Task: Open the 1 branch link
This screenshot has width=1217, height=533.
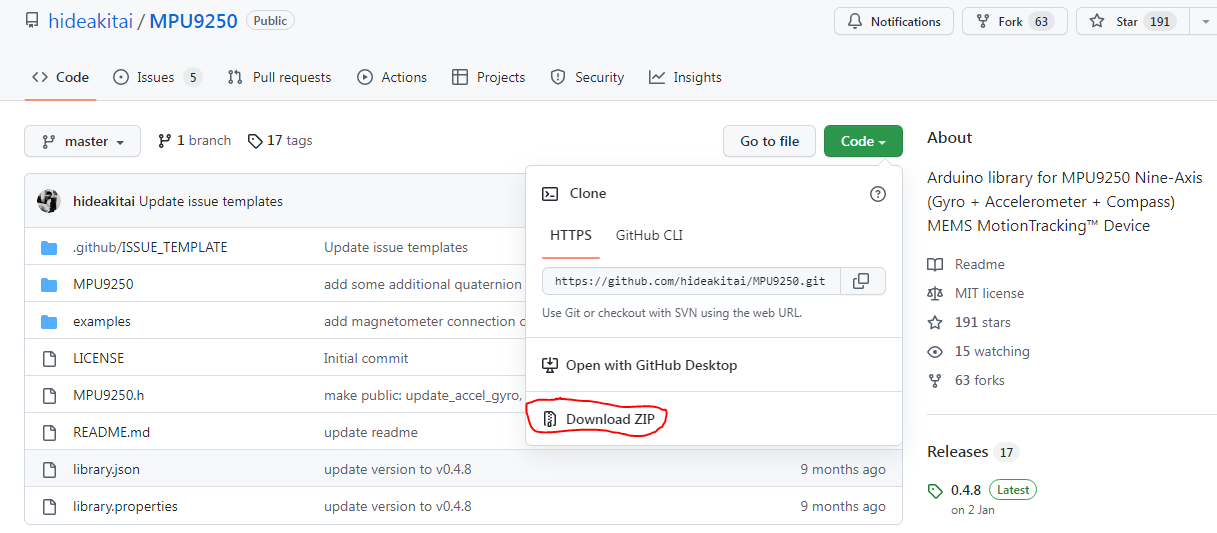Action: coord(194,141)
